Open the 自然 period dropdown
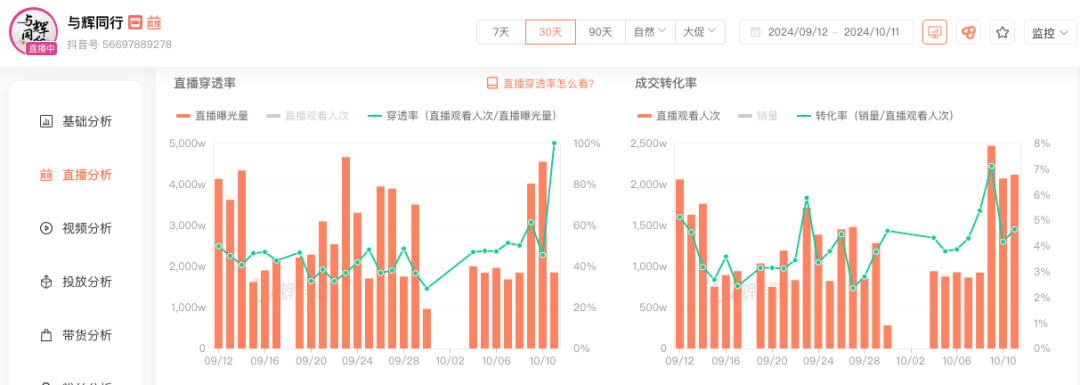1080x385 pixels. (650, 32)
